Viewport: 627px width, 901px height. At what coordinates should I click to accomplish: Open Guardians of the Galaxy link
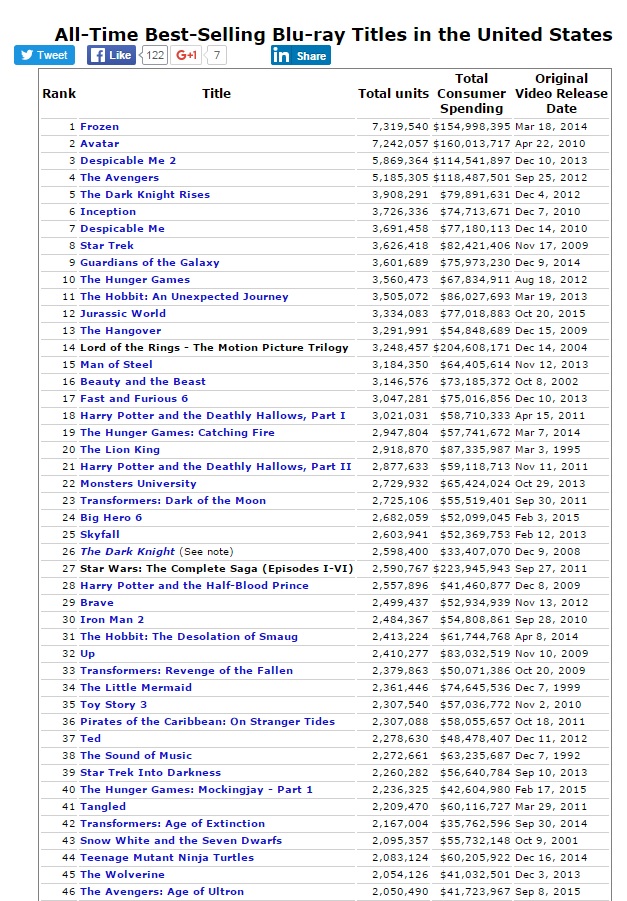pyautogui.click(x=150, y=263)
